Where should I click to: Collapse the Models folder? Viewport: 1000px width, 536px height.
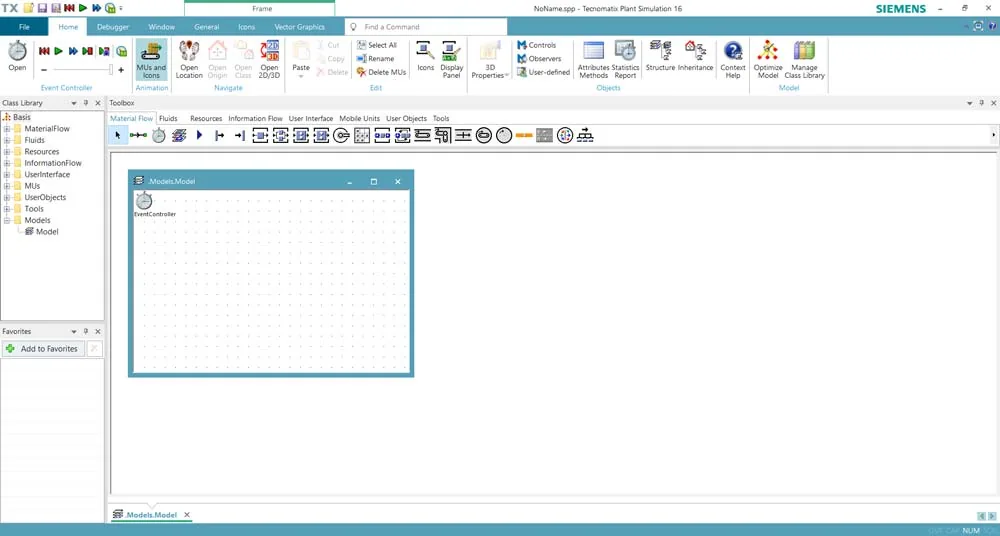[x=7, y=220]
